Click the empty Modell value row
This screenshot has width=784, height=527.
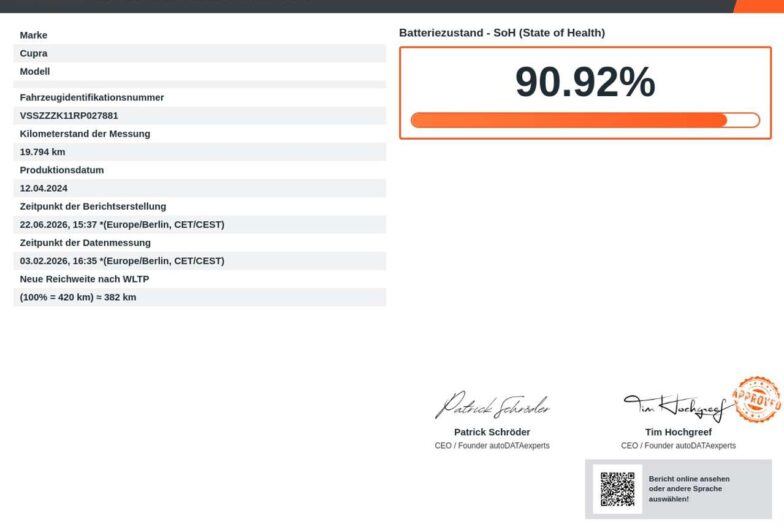click(200, 84)
